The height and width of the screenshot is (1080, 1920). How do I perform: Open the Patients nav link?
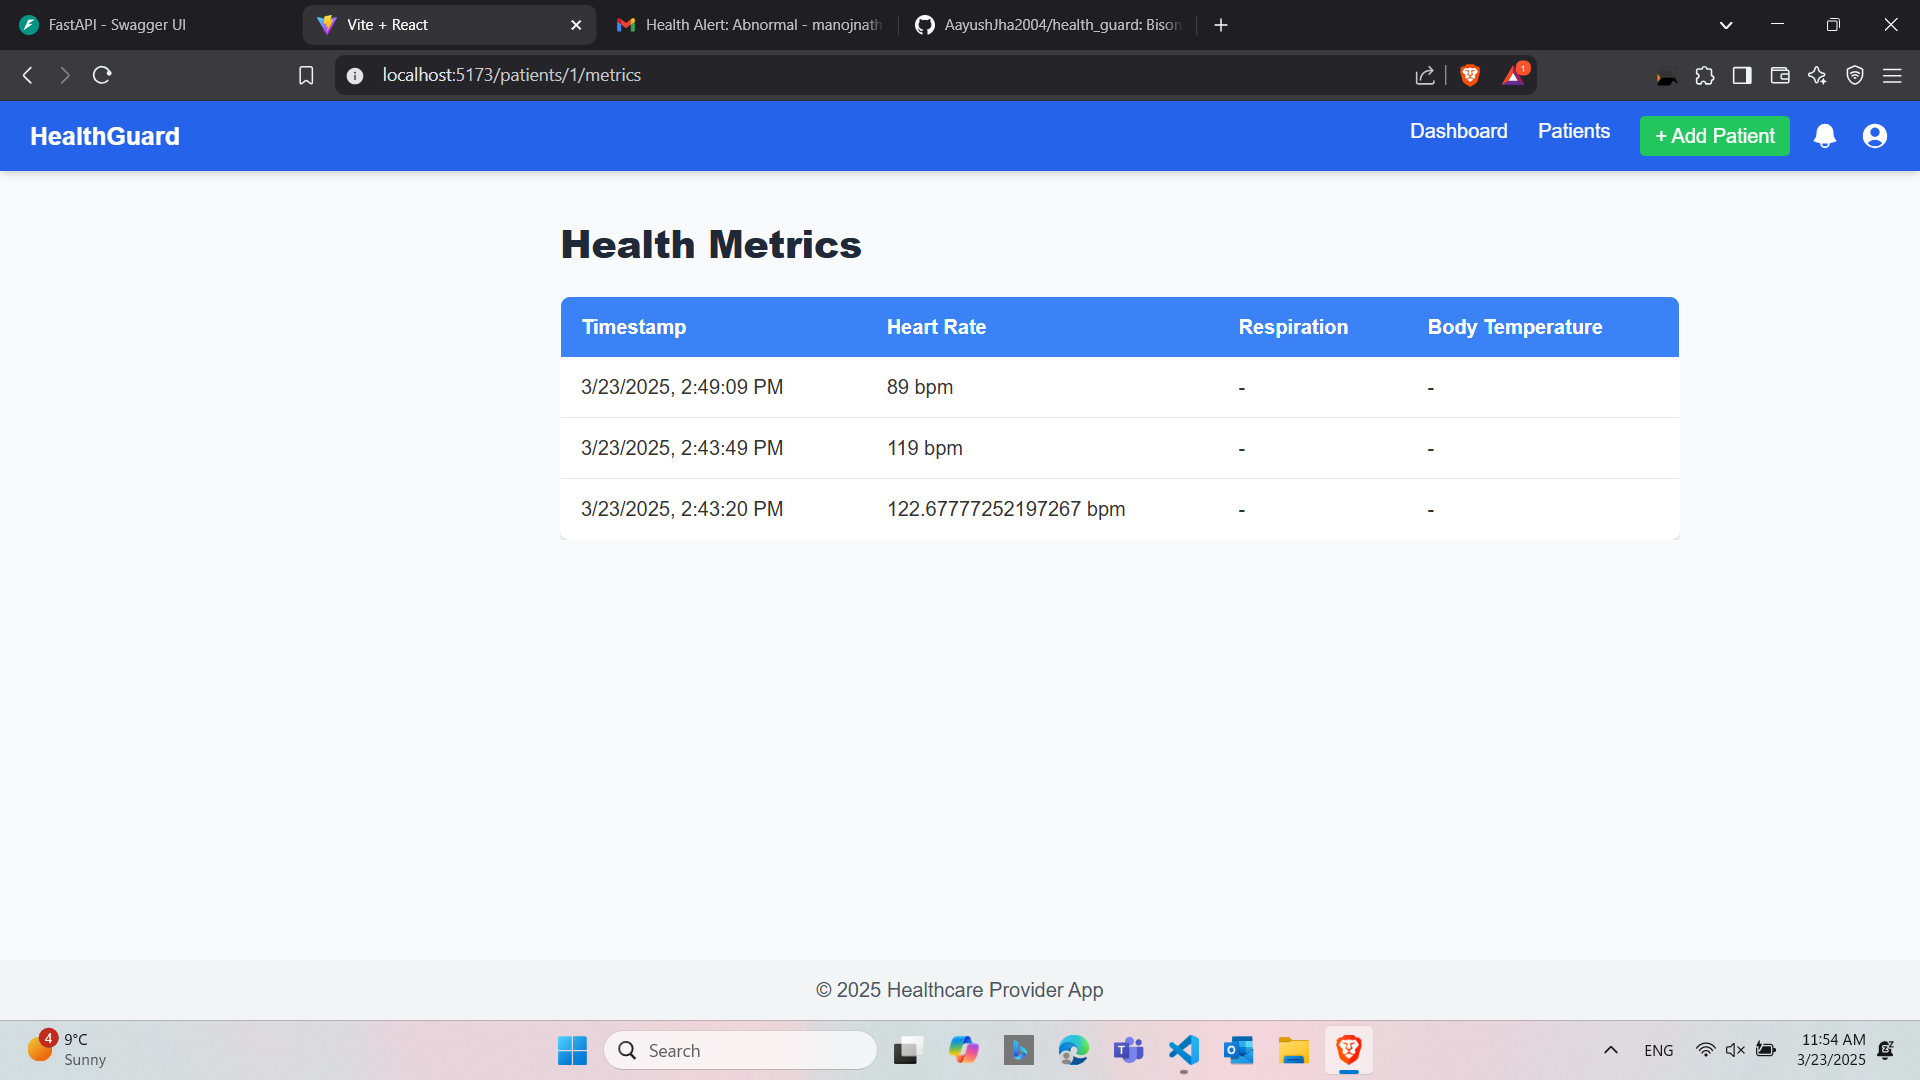(1573, 131)
